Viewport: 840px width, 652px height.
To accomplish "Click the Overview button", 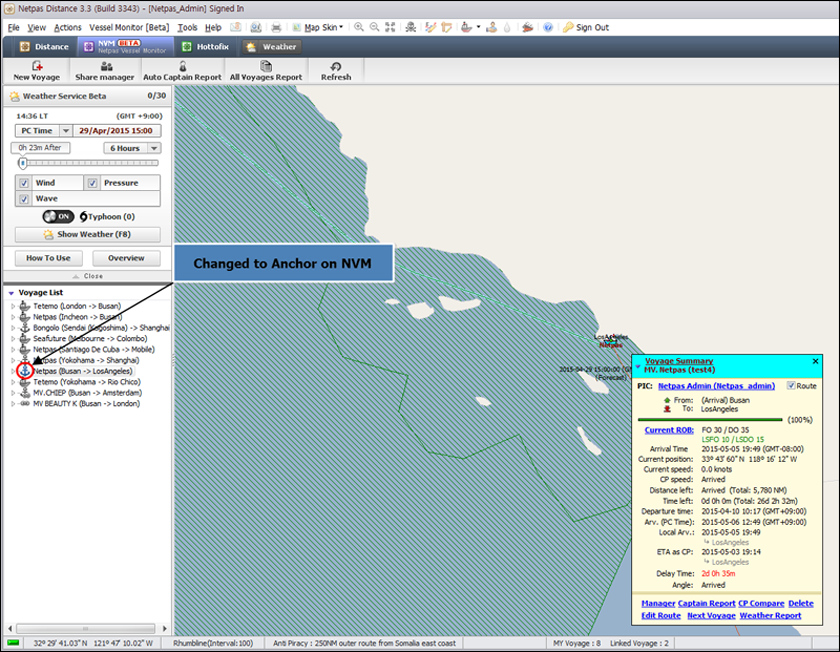I will (x=126, y=258).
